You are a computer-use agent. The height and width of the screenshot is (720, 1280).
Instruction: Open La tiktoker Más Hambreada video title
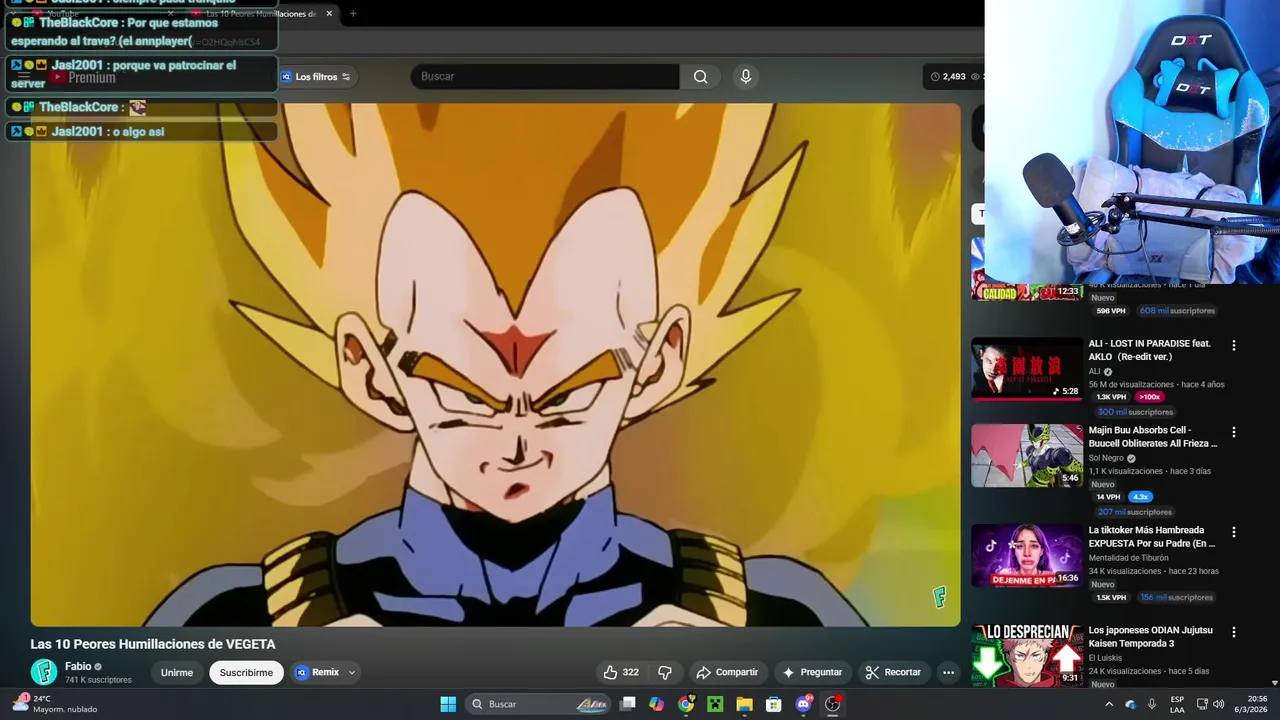coord(1152,537)
